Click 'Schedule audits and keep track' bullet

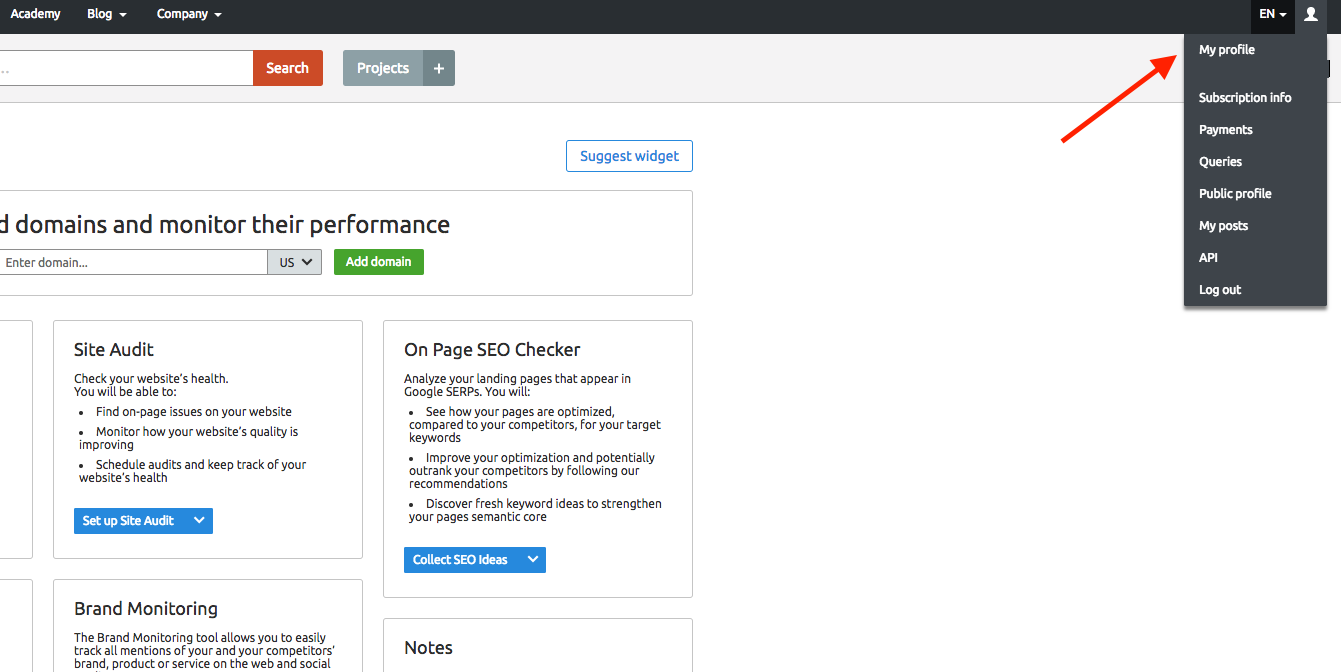tap(193, 471)
